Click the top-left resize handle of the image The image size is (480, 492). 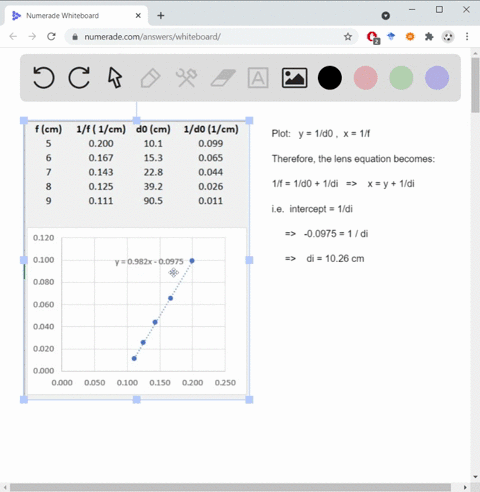(24, 120)
